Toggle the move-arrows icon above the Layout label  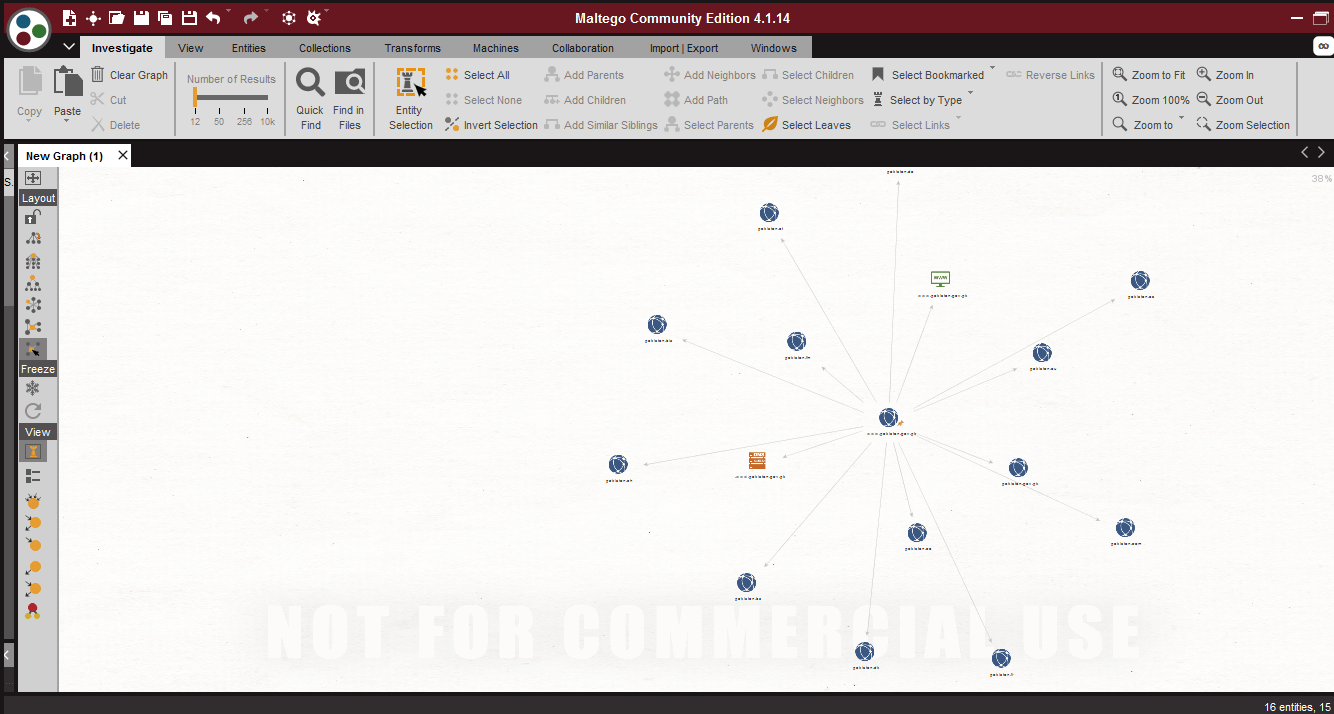point(33,178)
